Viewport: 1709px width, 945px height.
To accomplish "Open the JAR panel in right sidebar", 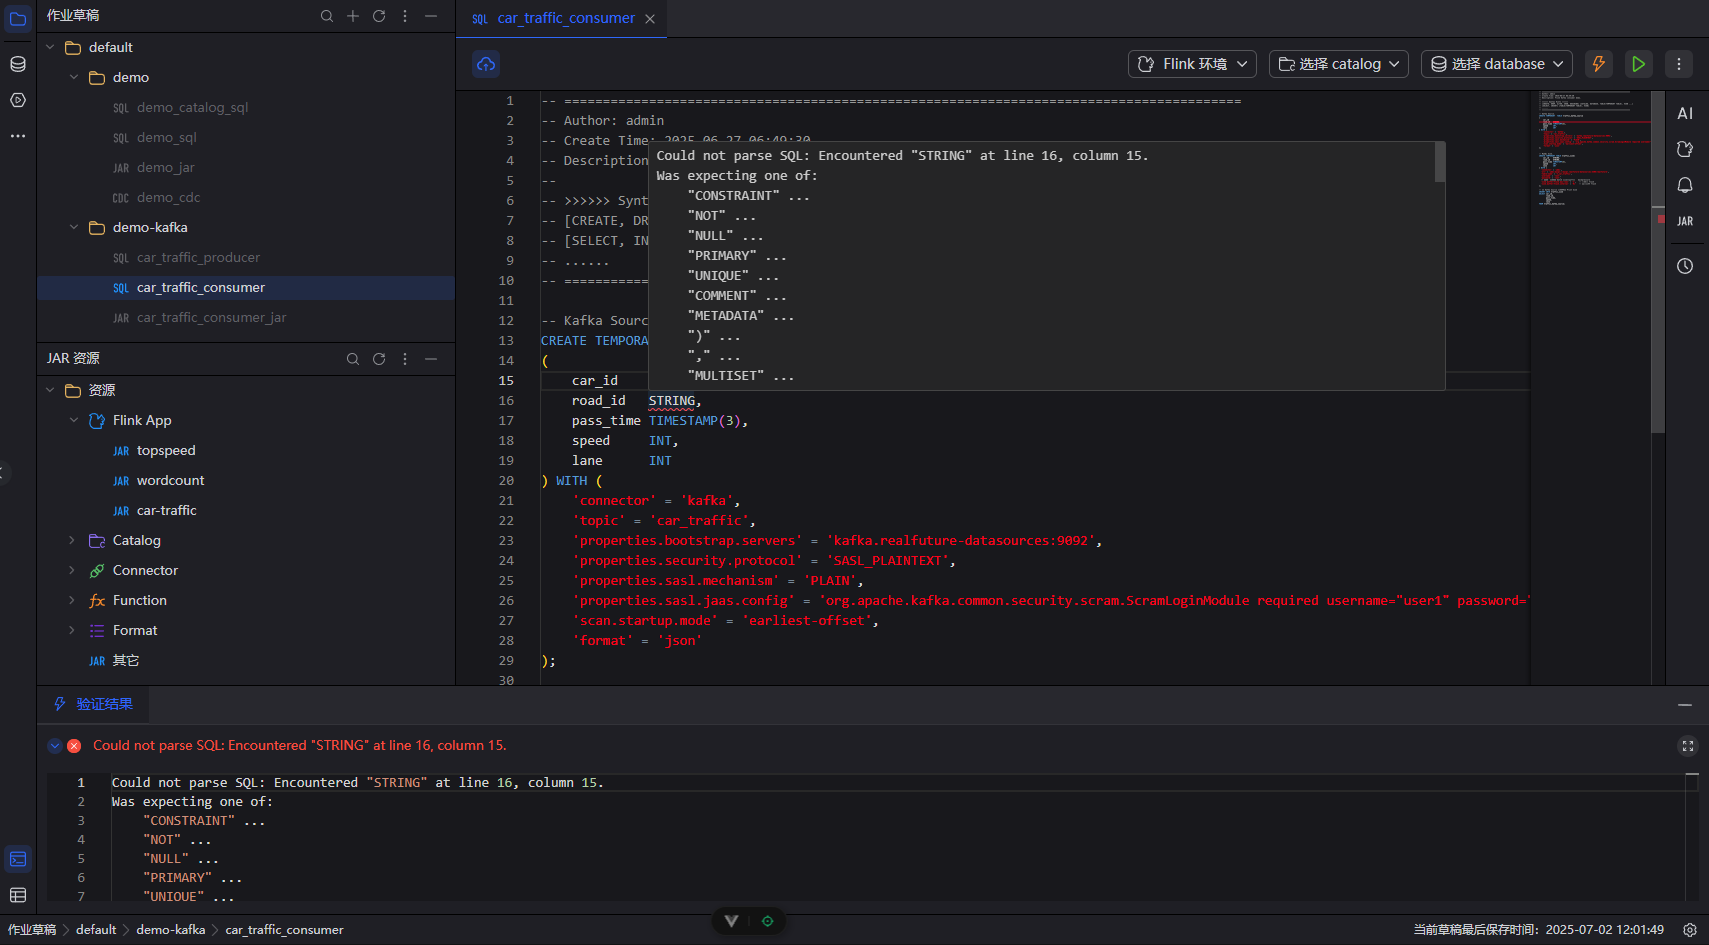I will [1685, 221].
